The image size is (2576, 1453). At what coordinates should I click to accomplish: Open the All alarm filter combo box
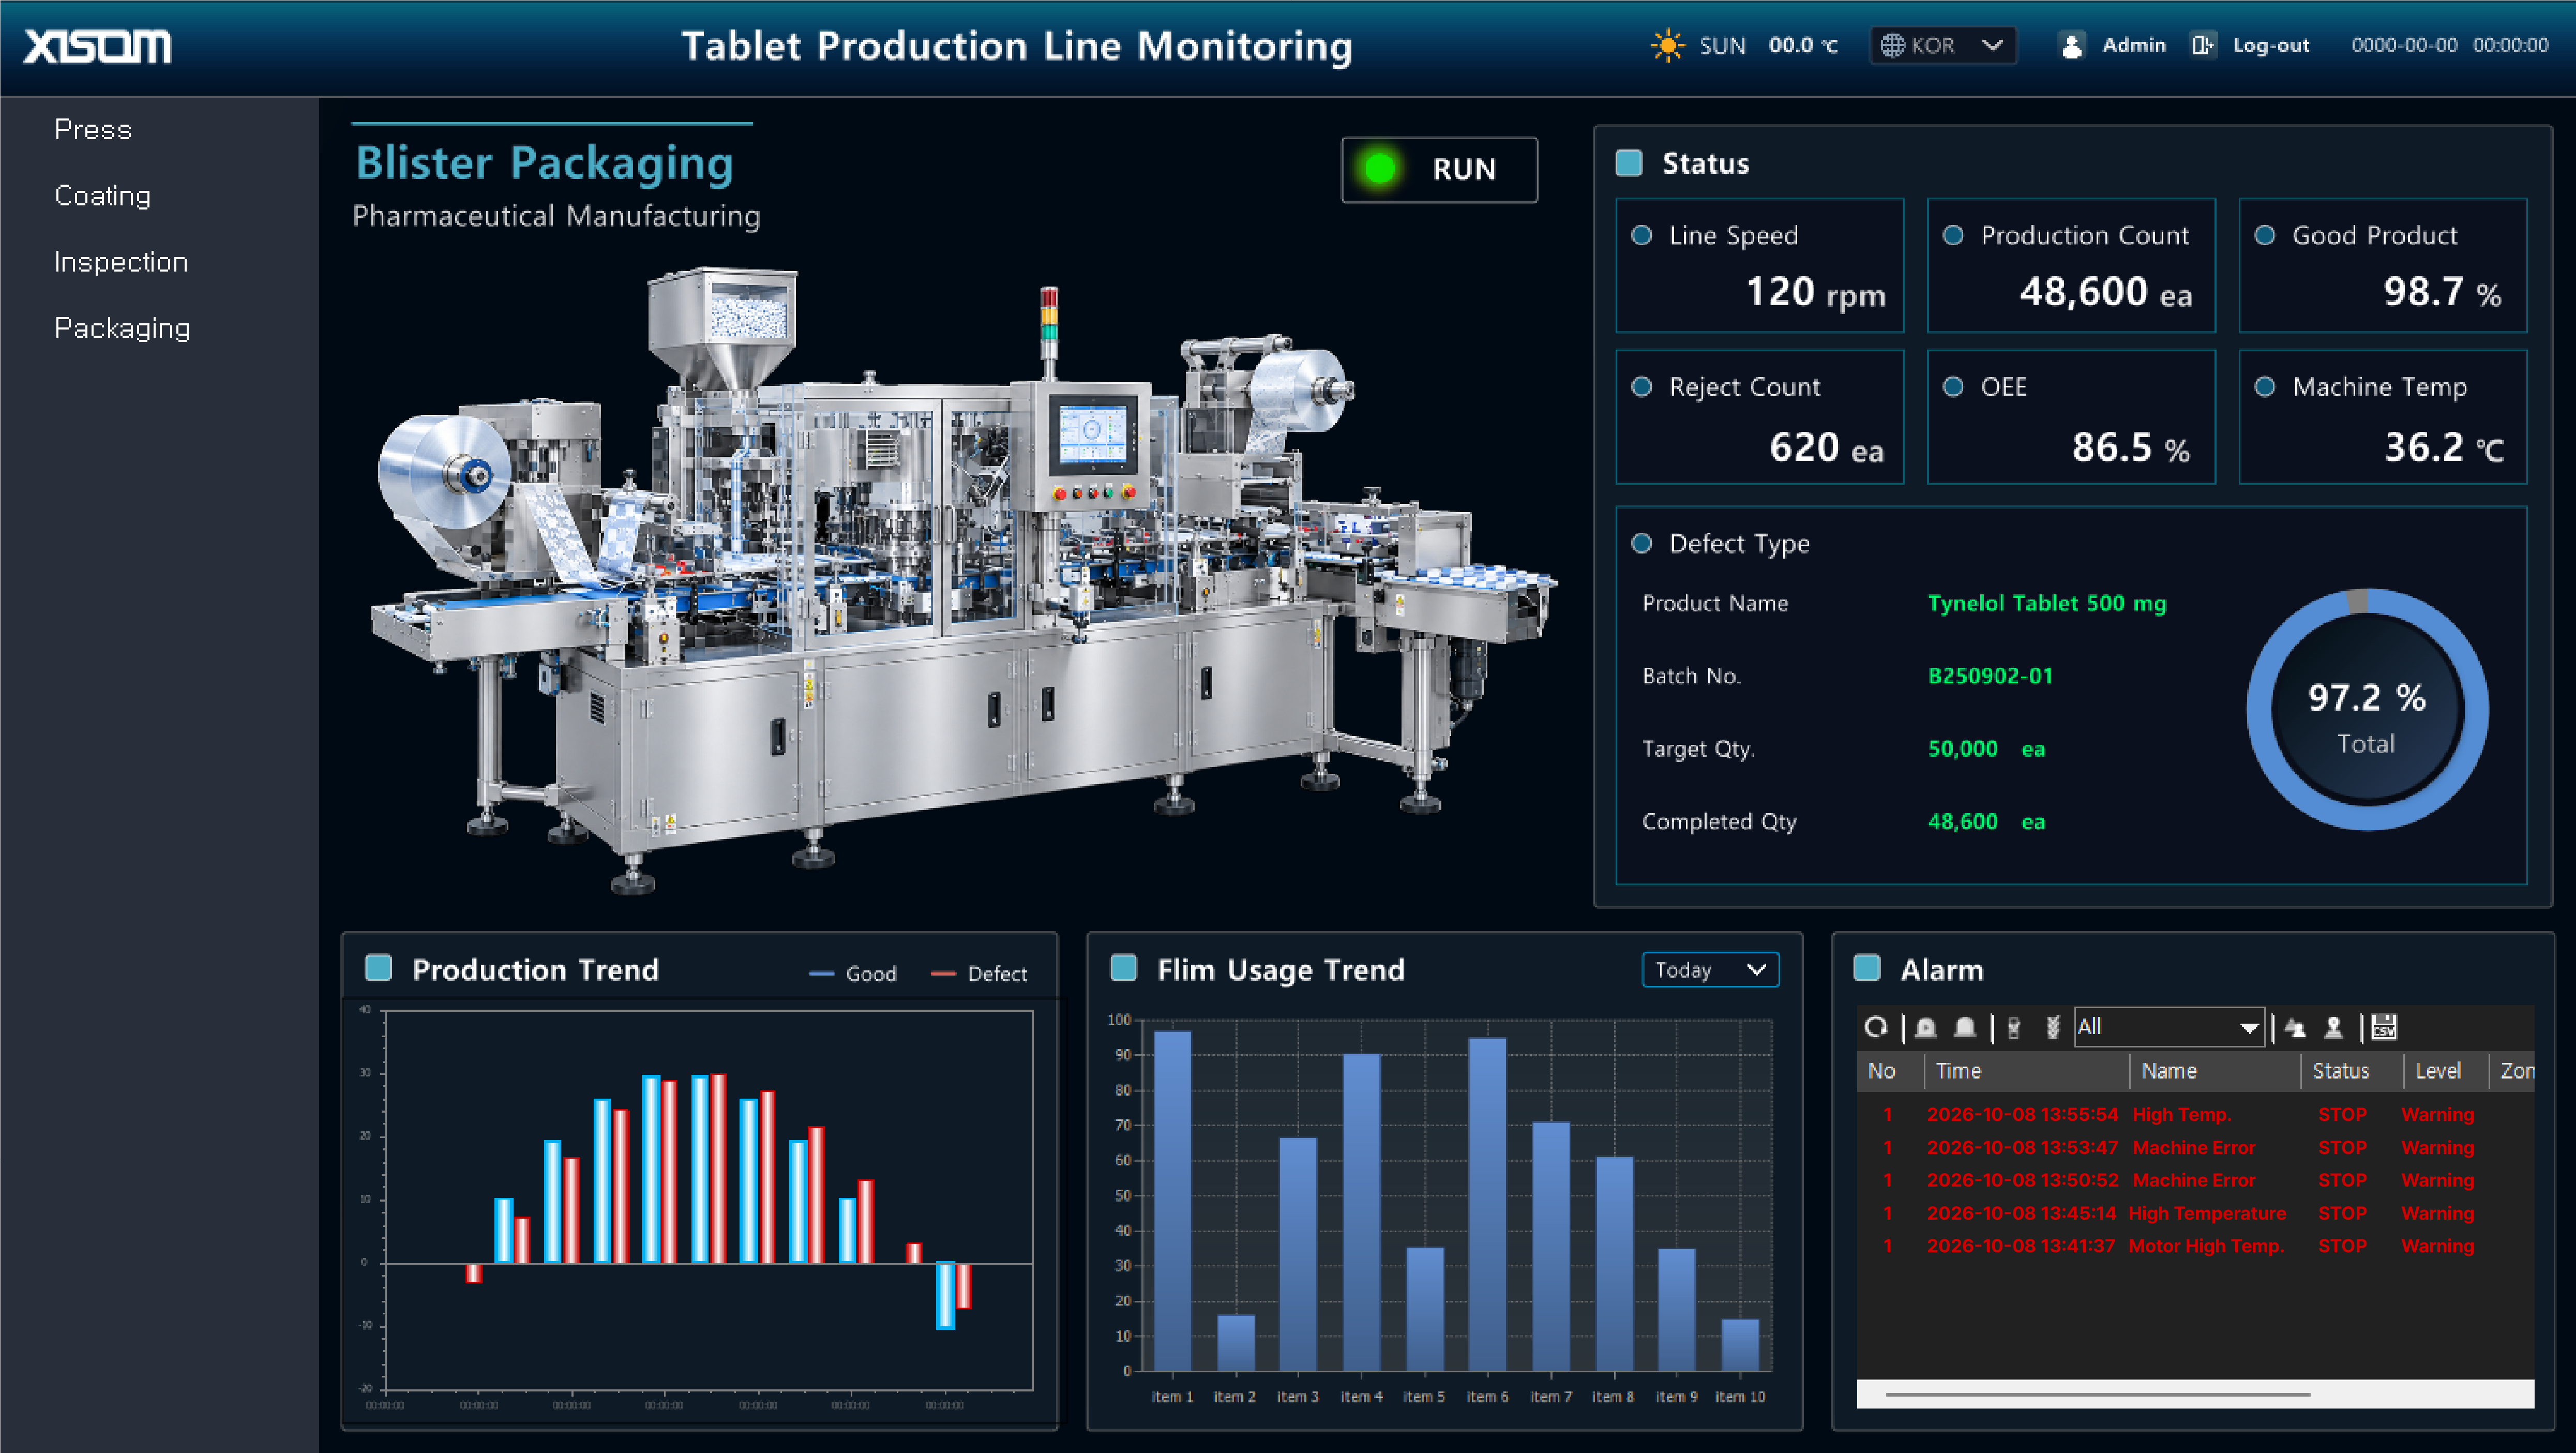pos(2169,1027)
